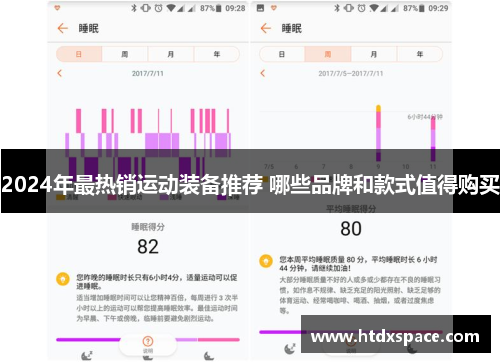Tap the 09:29 clock in status bar
The image size is (500, 362).
[x=438, y=8]
